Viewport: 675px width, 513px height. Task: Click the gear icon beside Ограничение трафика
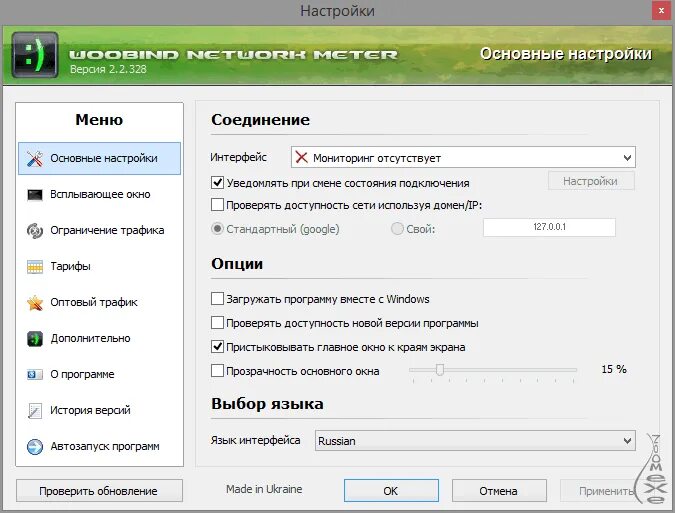[x=35, y=231]
